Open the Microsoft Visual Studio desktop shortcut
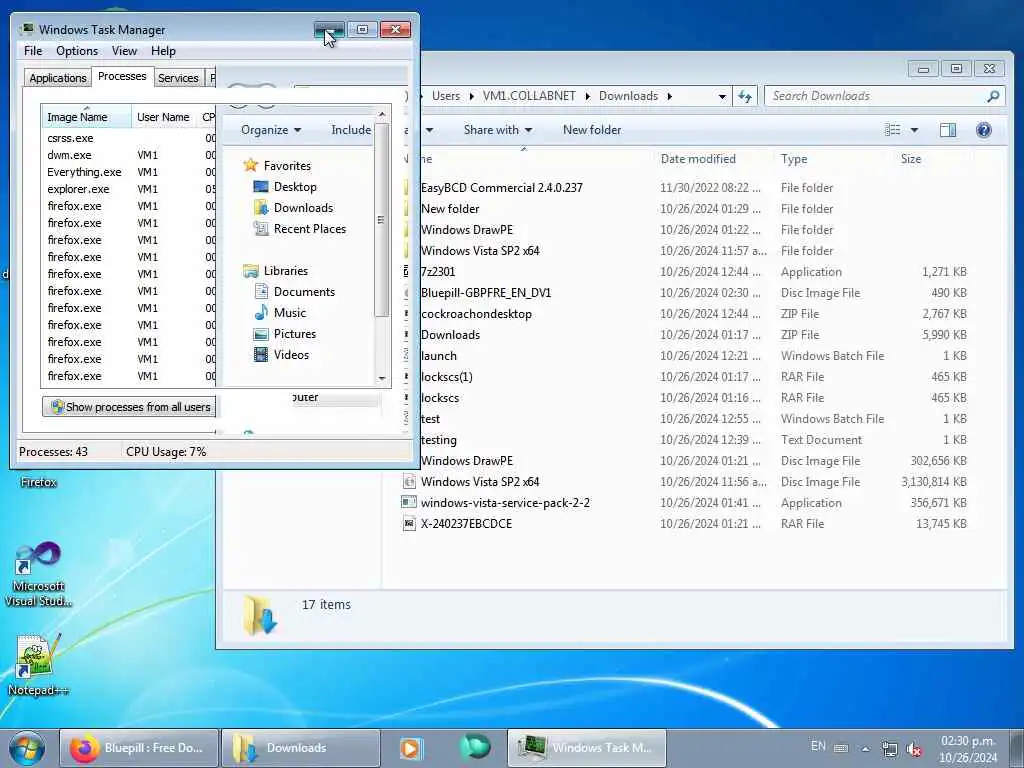This screenshot has width=1024, height=768. point(39,575)
